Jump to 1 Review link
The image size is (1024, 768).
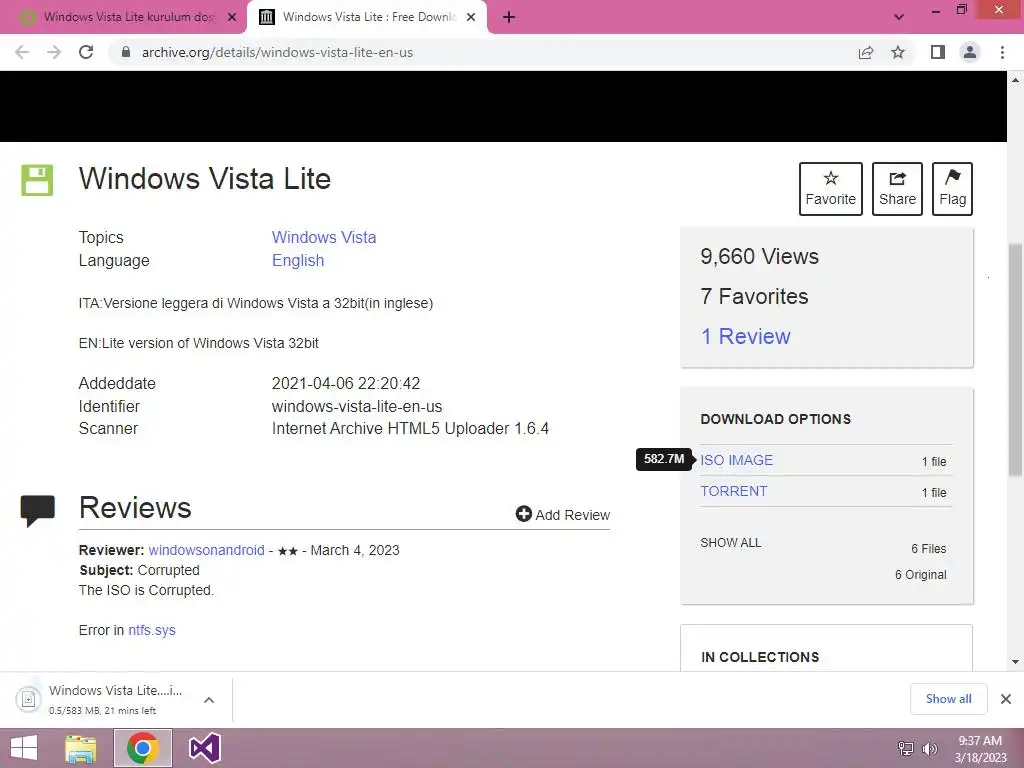[x=745, y=336]
